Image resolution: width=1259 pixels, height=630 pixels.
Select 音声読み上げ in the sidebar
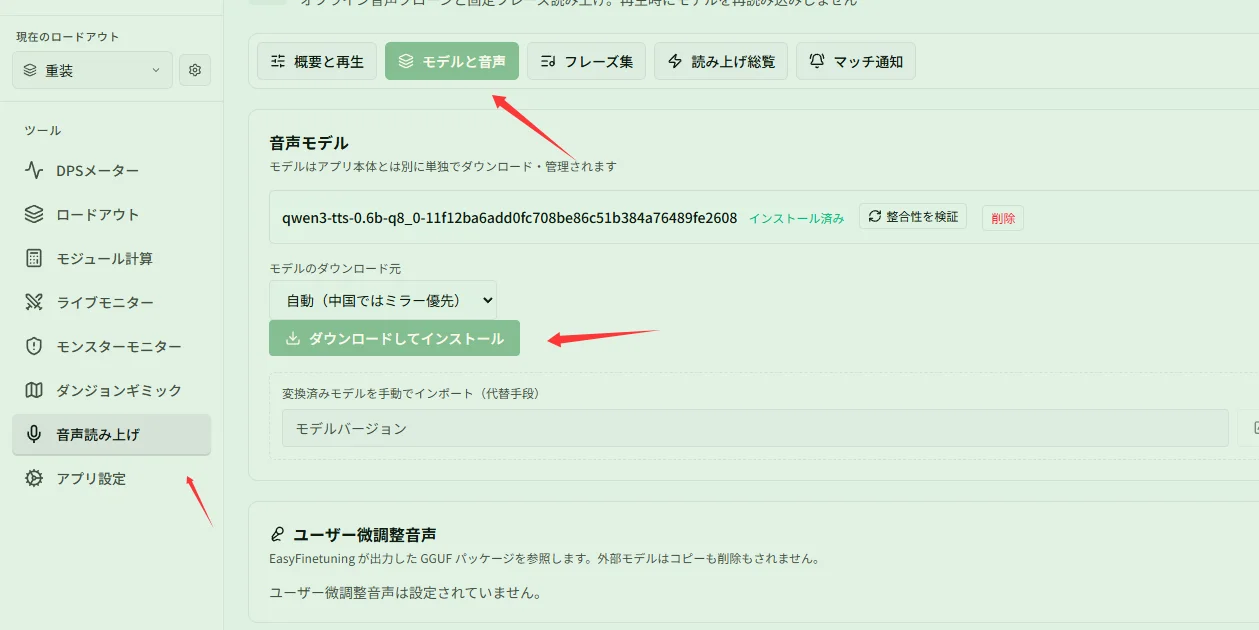[x=111, y=435]
